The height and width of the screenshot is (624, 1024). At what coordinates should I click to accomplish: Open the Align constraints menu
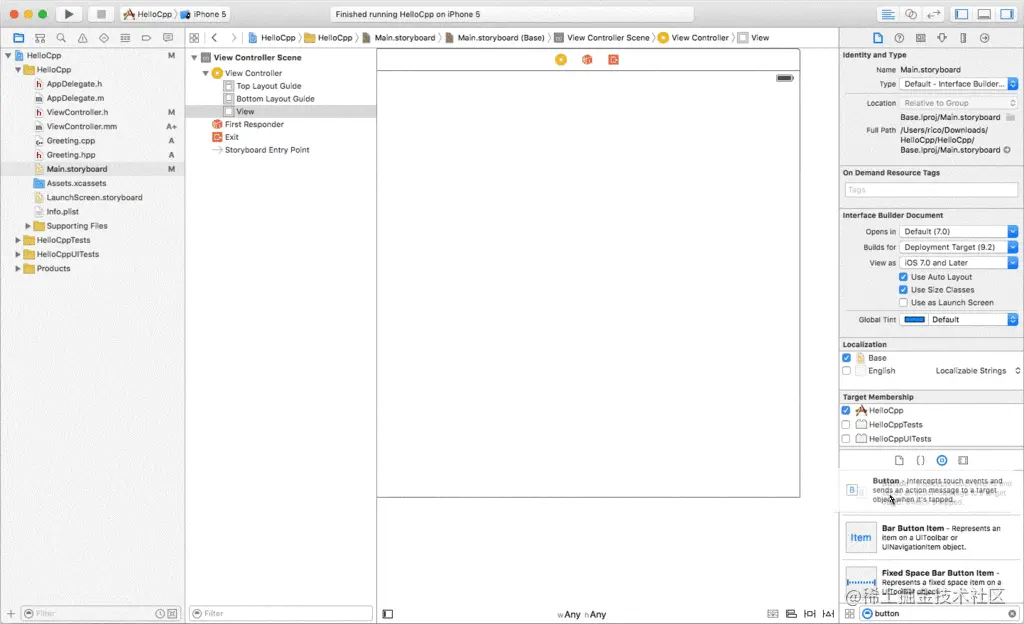[792, 614]
